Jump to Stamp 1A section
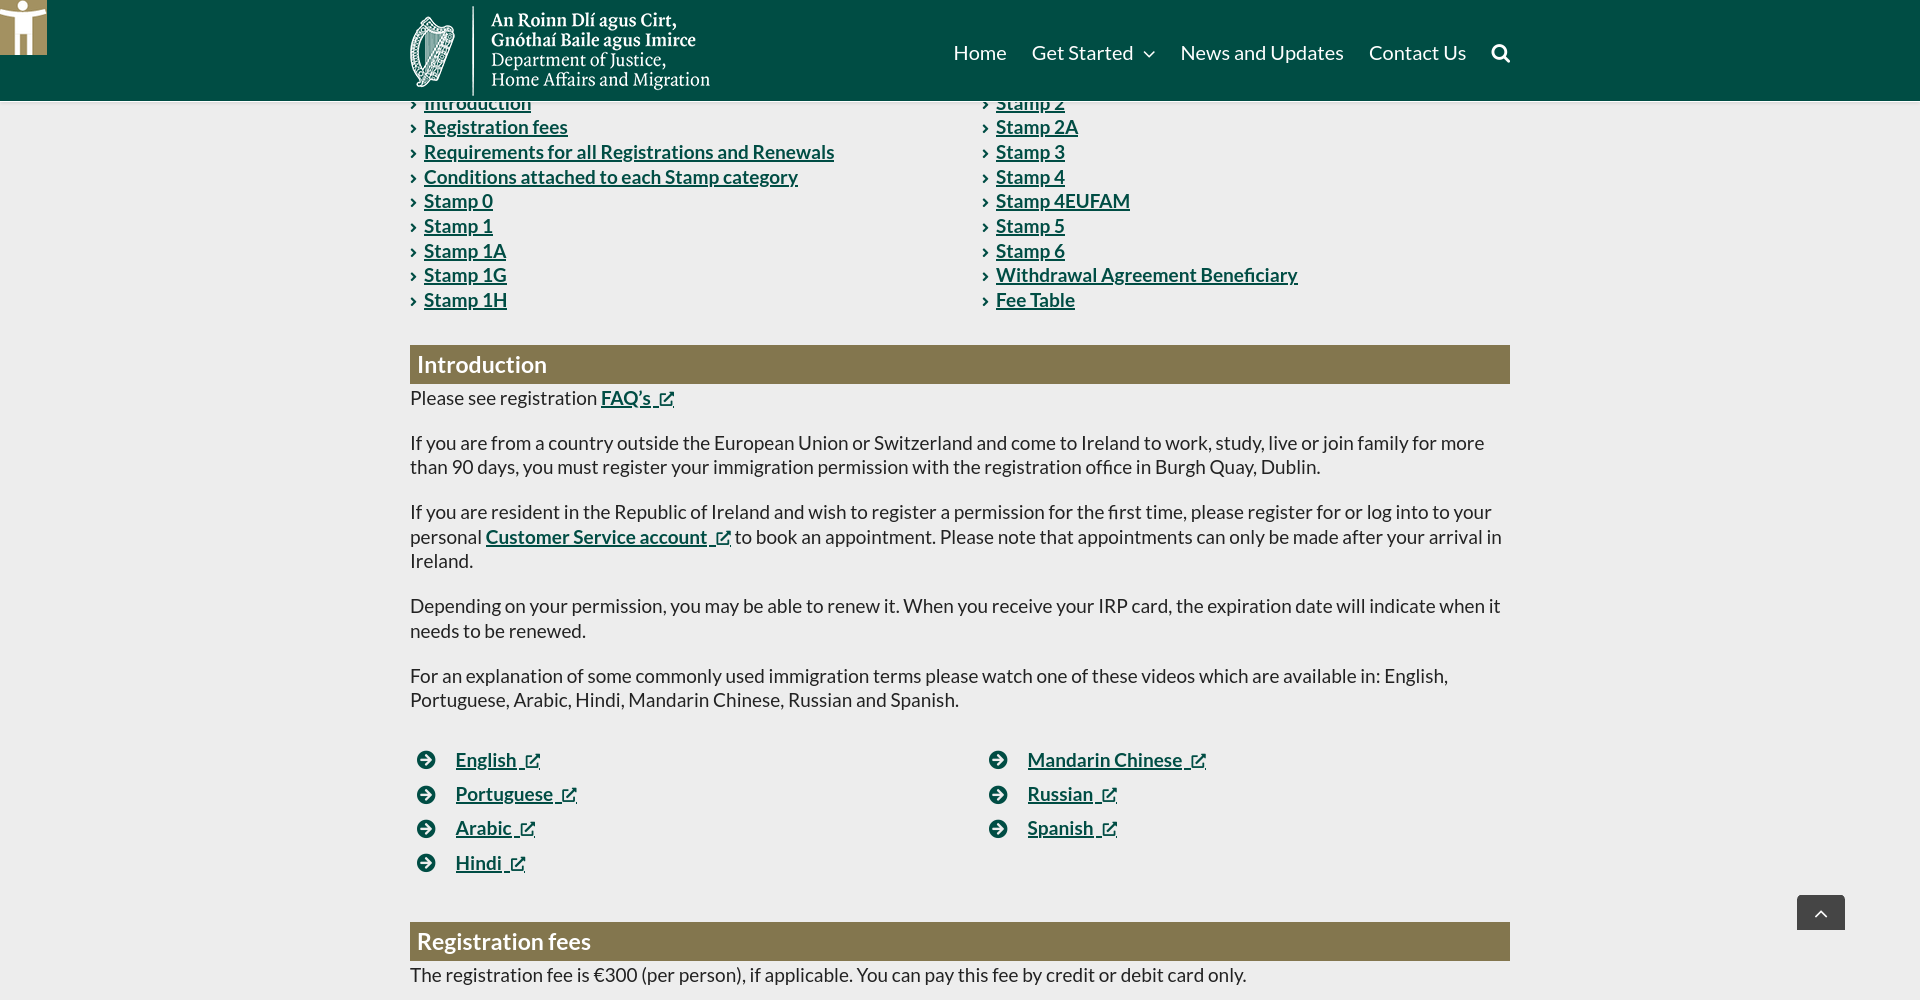1920x1000 pixels. [464, 251]
